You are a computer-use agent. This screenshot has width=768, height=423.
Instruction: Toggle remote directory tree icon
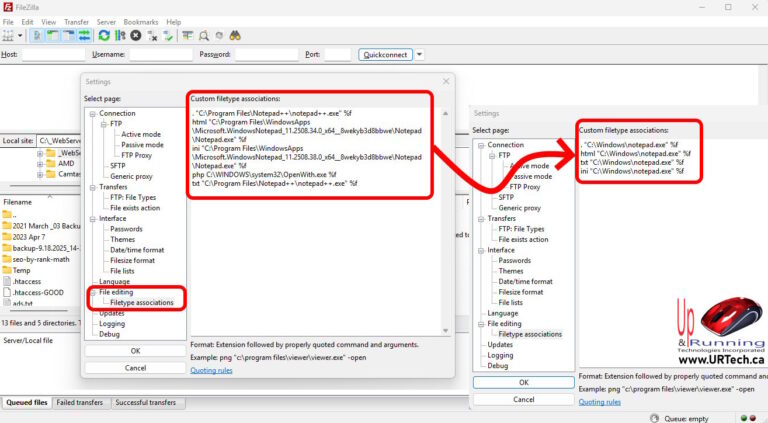[x=69, y=35]
